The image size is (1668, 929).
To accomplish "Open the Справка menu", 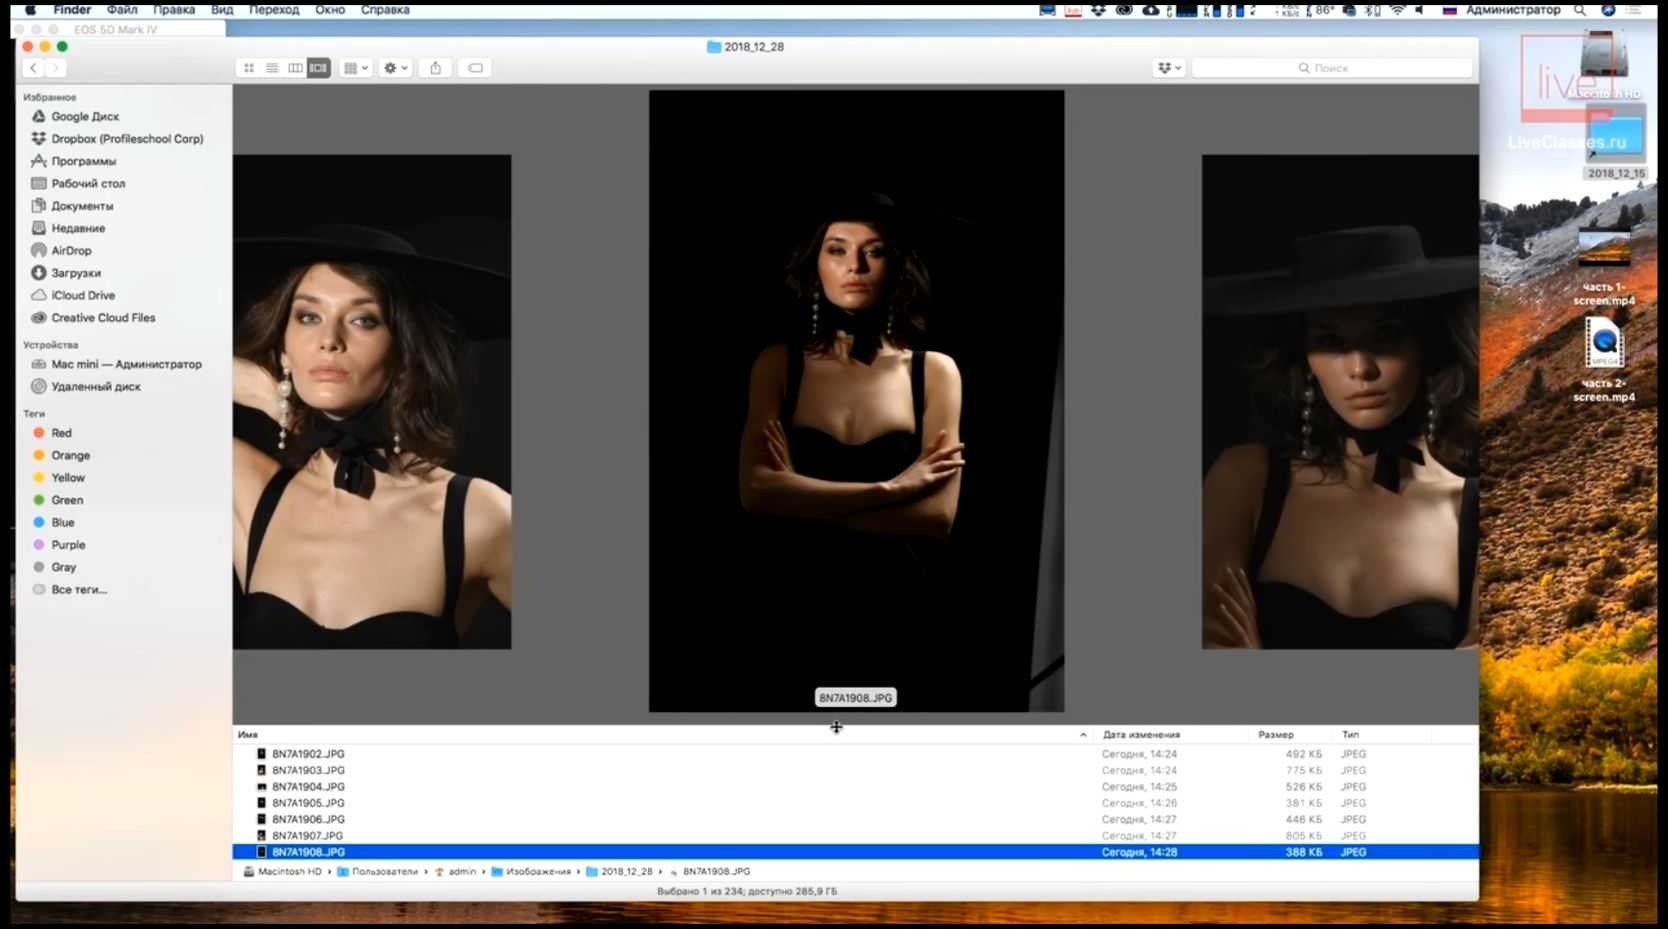I will 385,10.
